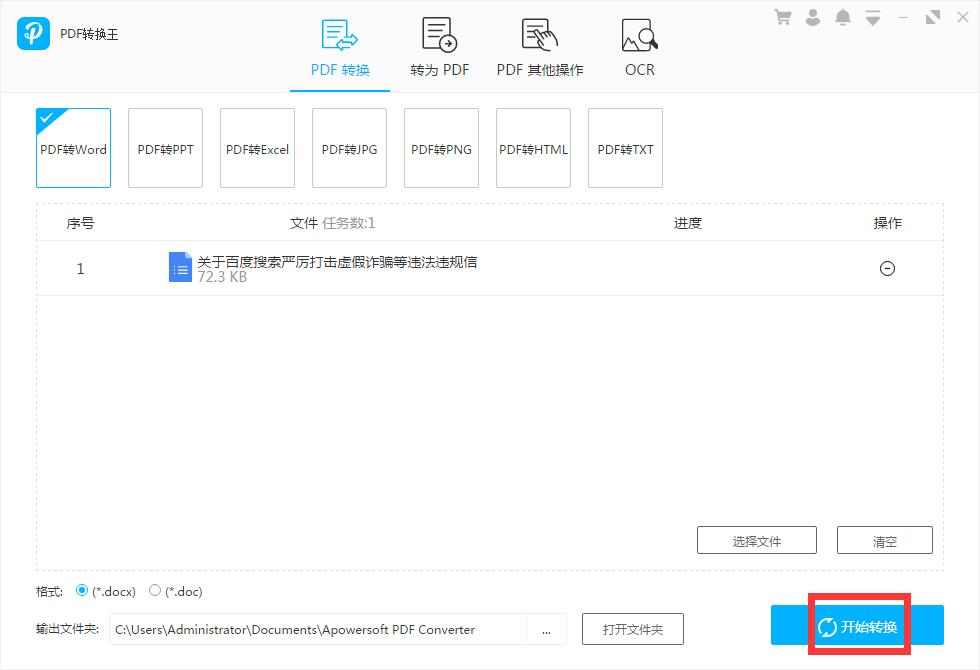Check notifications via the bell icon
980x670 pixels.
[x=843, y=16]
